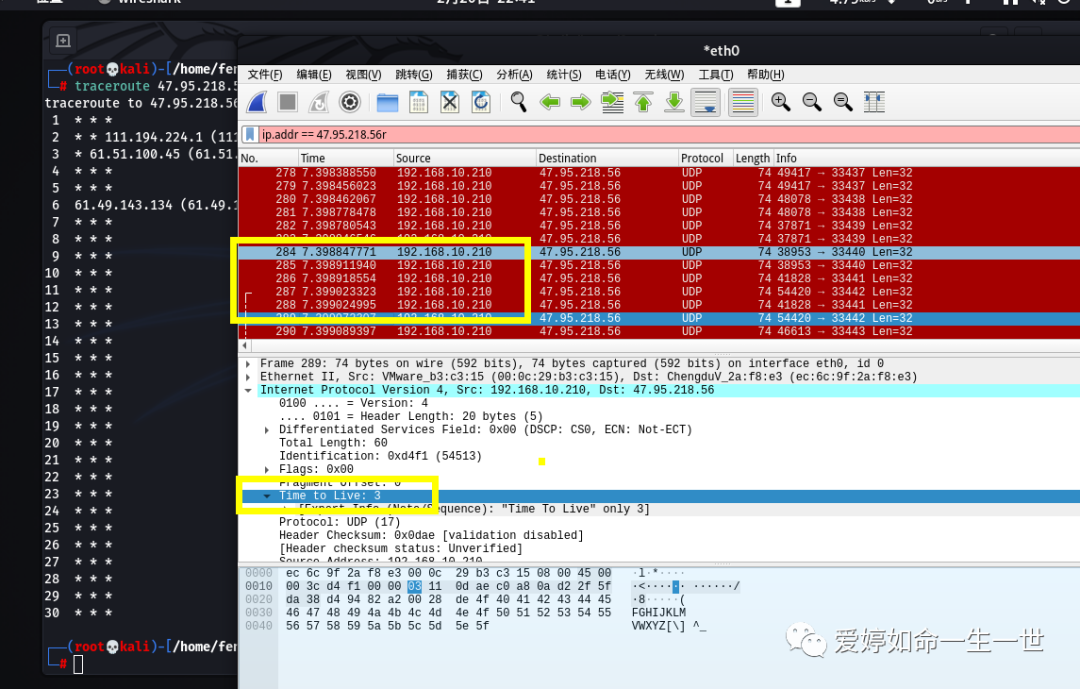This screenshot has height=689, width=1080.
Task: Open the 统计(S) menu
Action: (x=564, y=74)
